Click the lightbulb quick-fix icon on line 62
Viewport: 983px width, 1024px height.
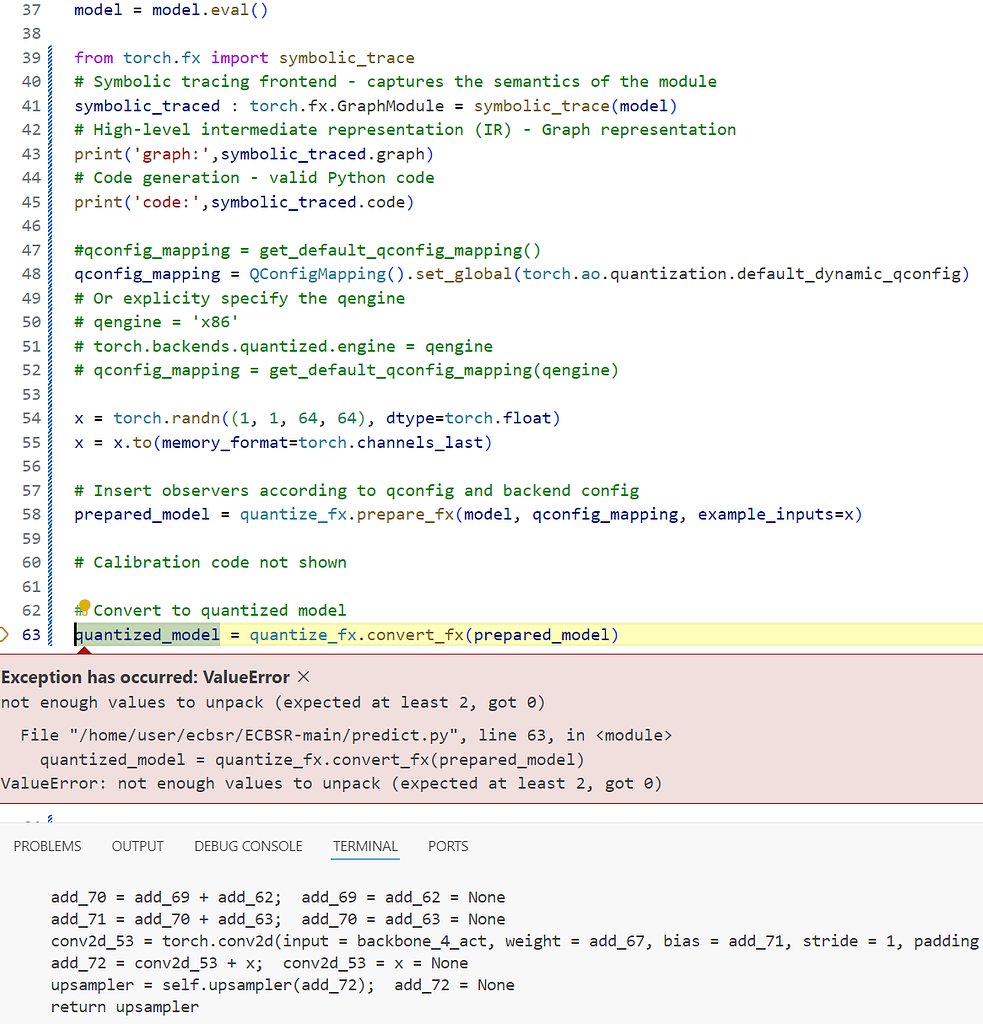coord(85,607)
